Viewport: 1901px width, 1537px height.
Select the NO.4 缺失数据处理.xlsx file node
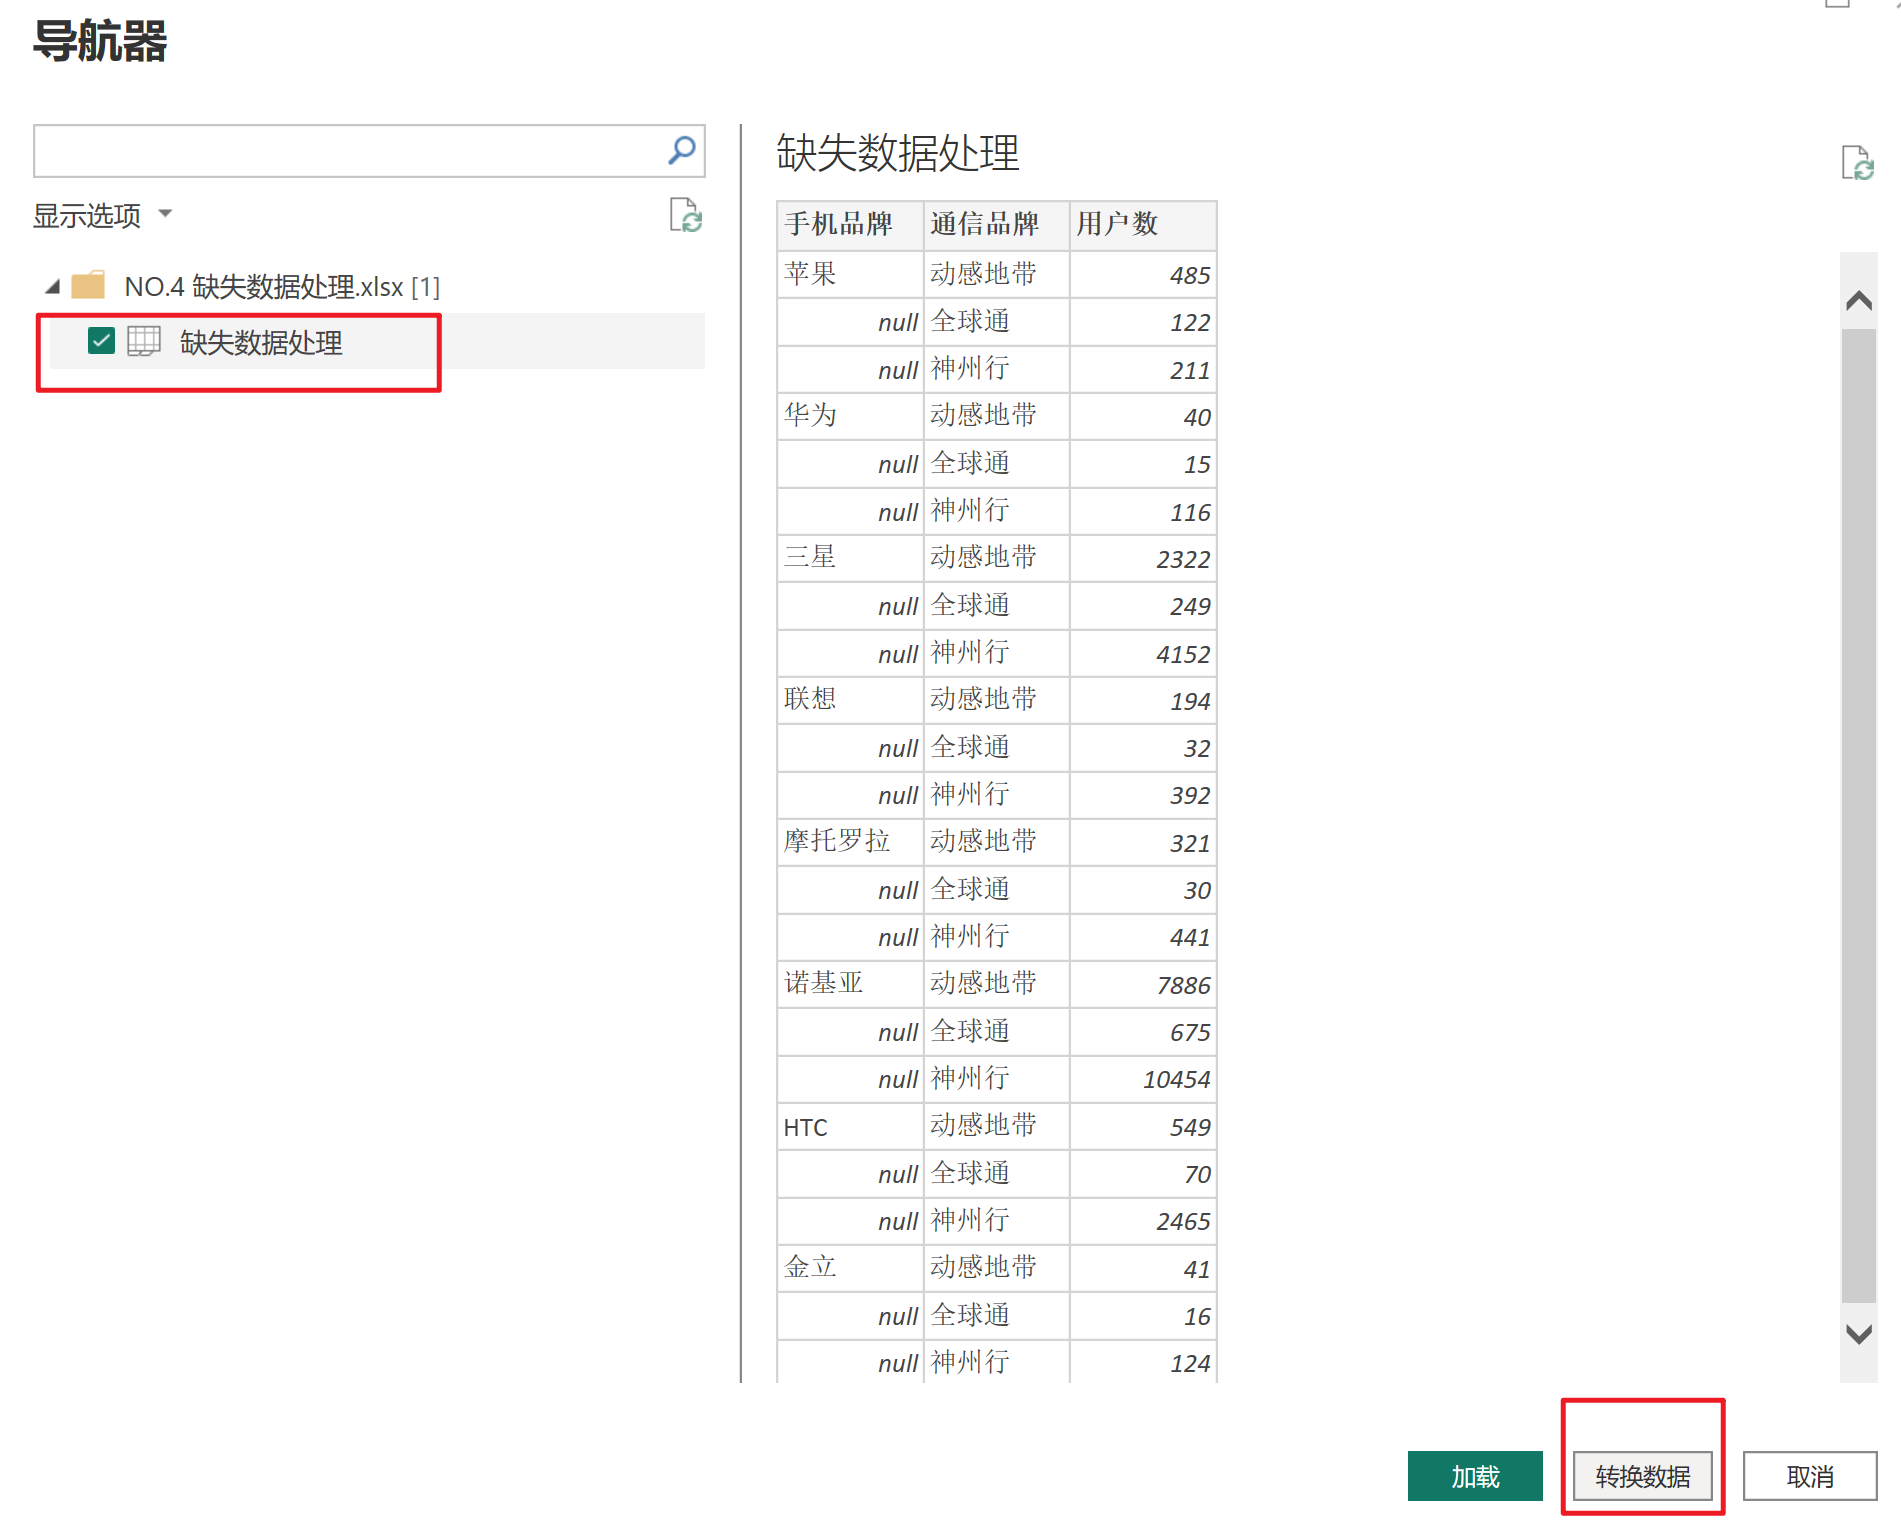click(281, 287)
